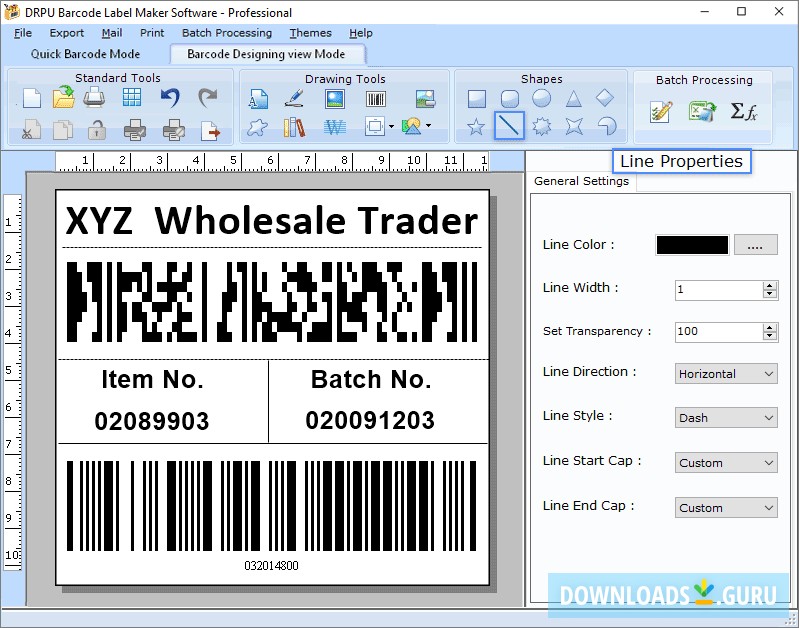Click the black Line Color swatch
Screen dimensions: 799x628
(692, 245)
